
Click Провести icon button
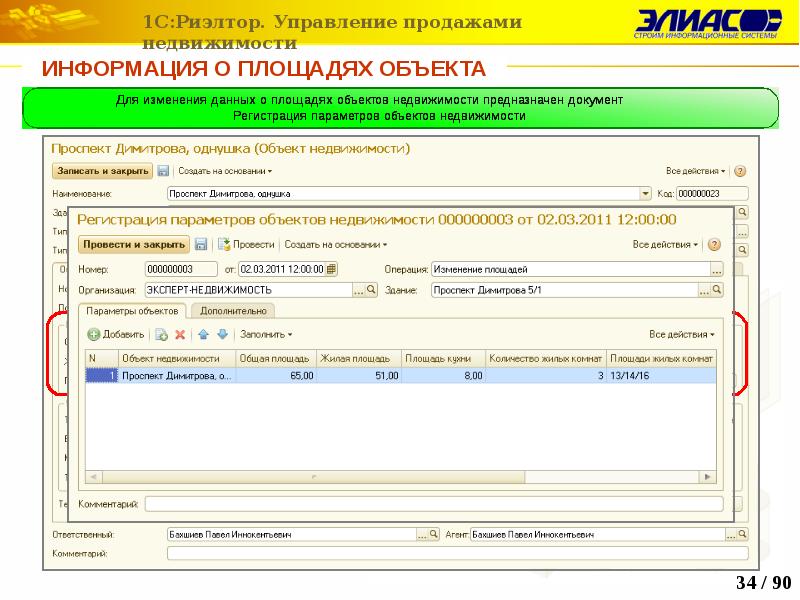pos(246,244)
